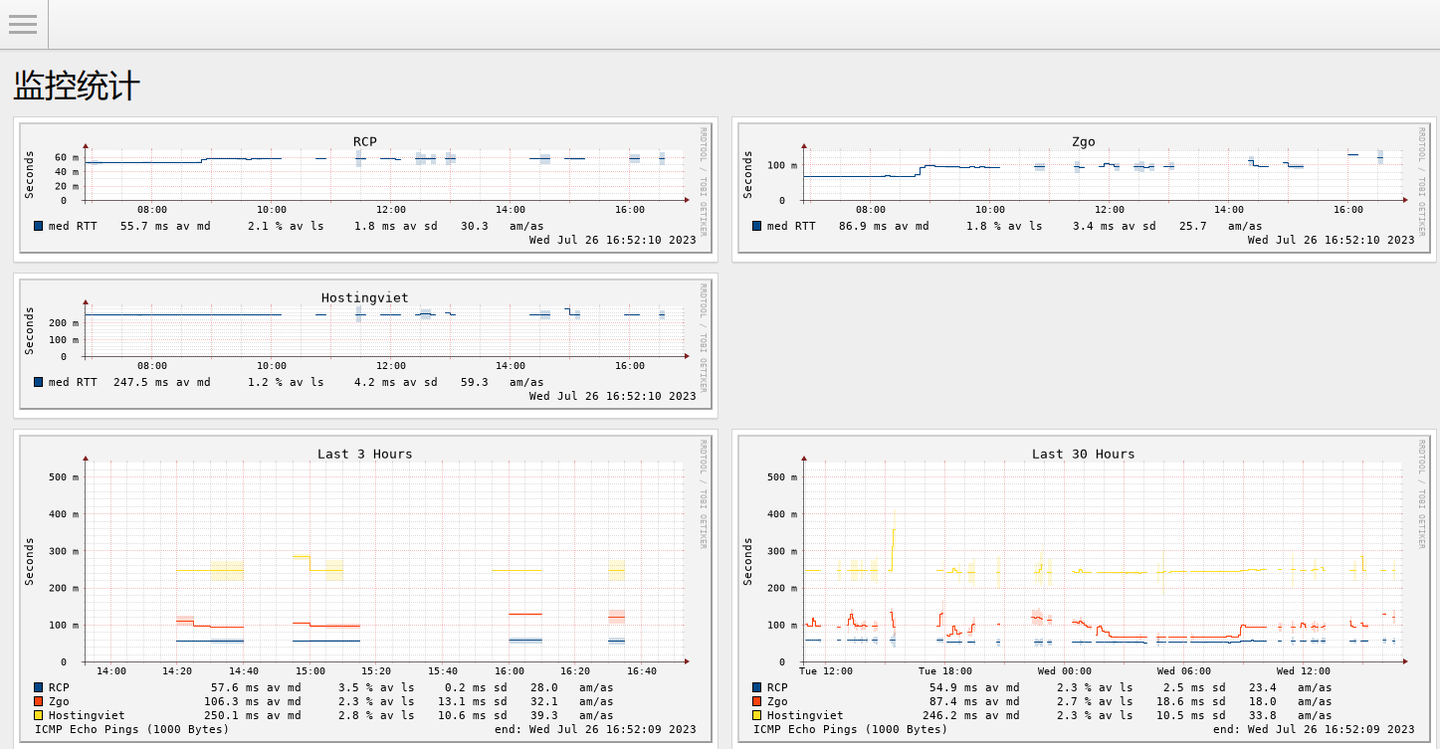Image resolution: width=1440 pixels, height=749 pixels.
Task: Click the Last 3 Hours graph title
Action: (x=365, y=454)
